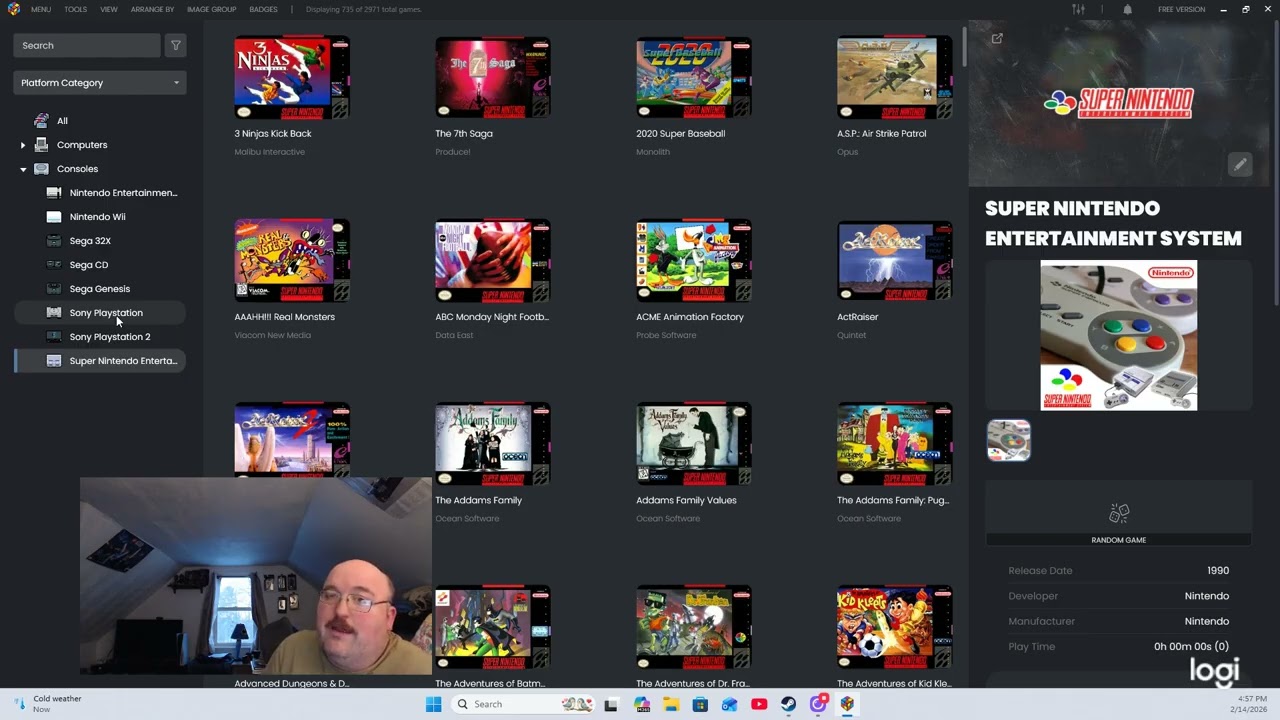Select Nintendo Entertainment System platform in the tree
The height and width of the screenshot is (720, 1280).
click(123, 193)
